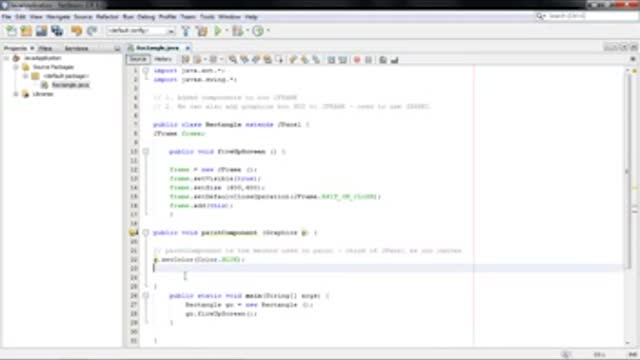
Task: Open the File menu
Action: click(6, 17)
